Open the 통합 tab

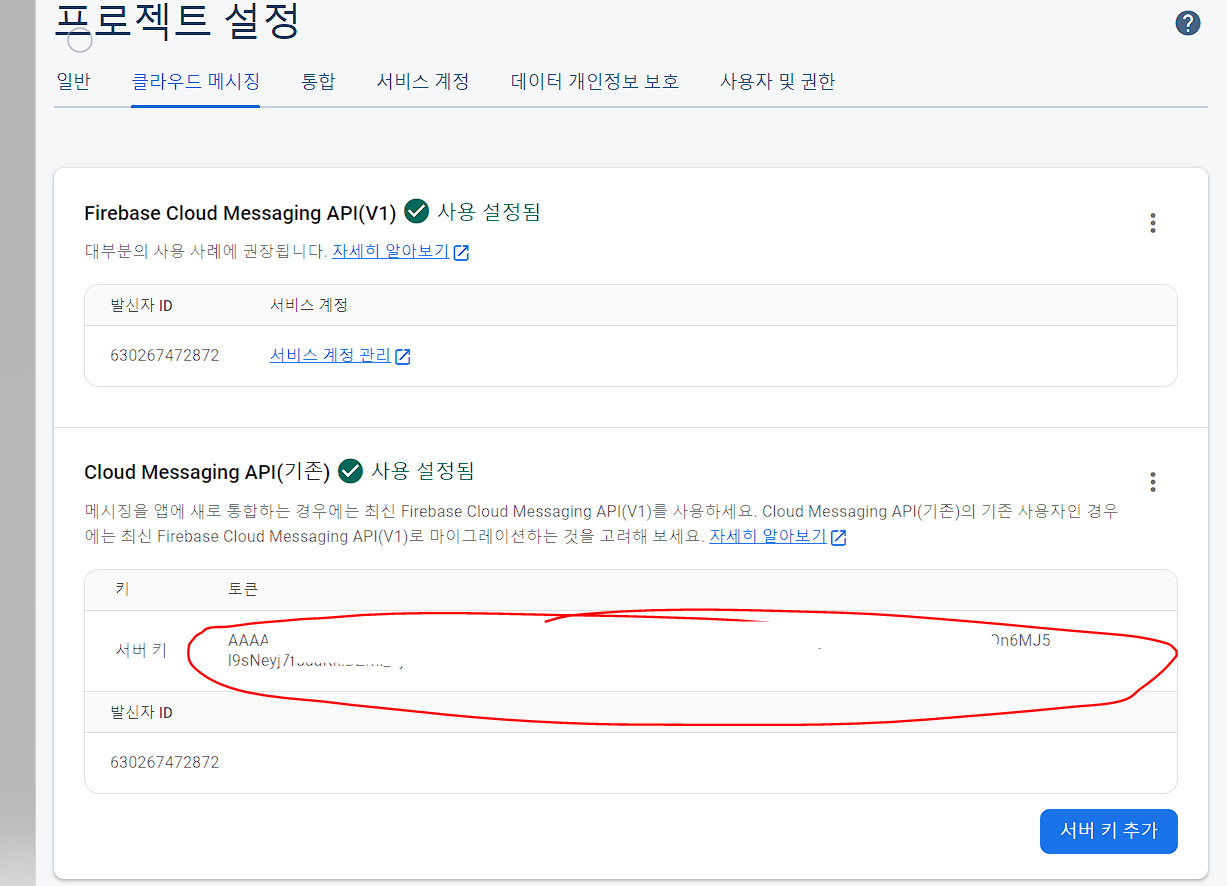pos(318,82)
